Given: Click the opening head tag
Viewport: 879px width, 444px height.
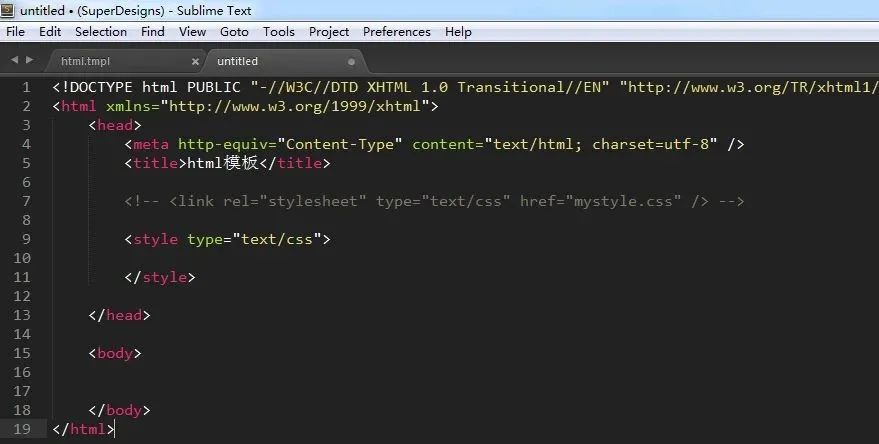Looking at the screenshot, I should pos(115,125).
